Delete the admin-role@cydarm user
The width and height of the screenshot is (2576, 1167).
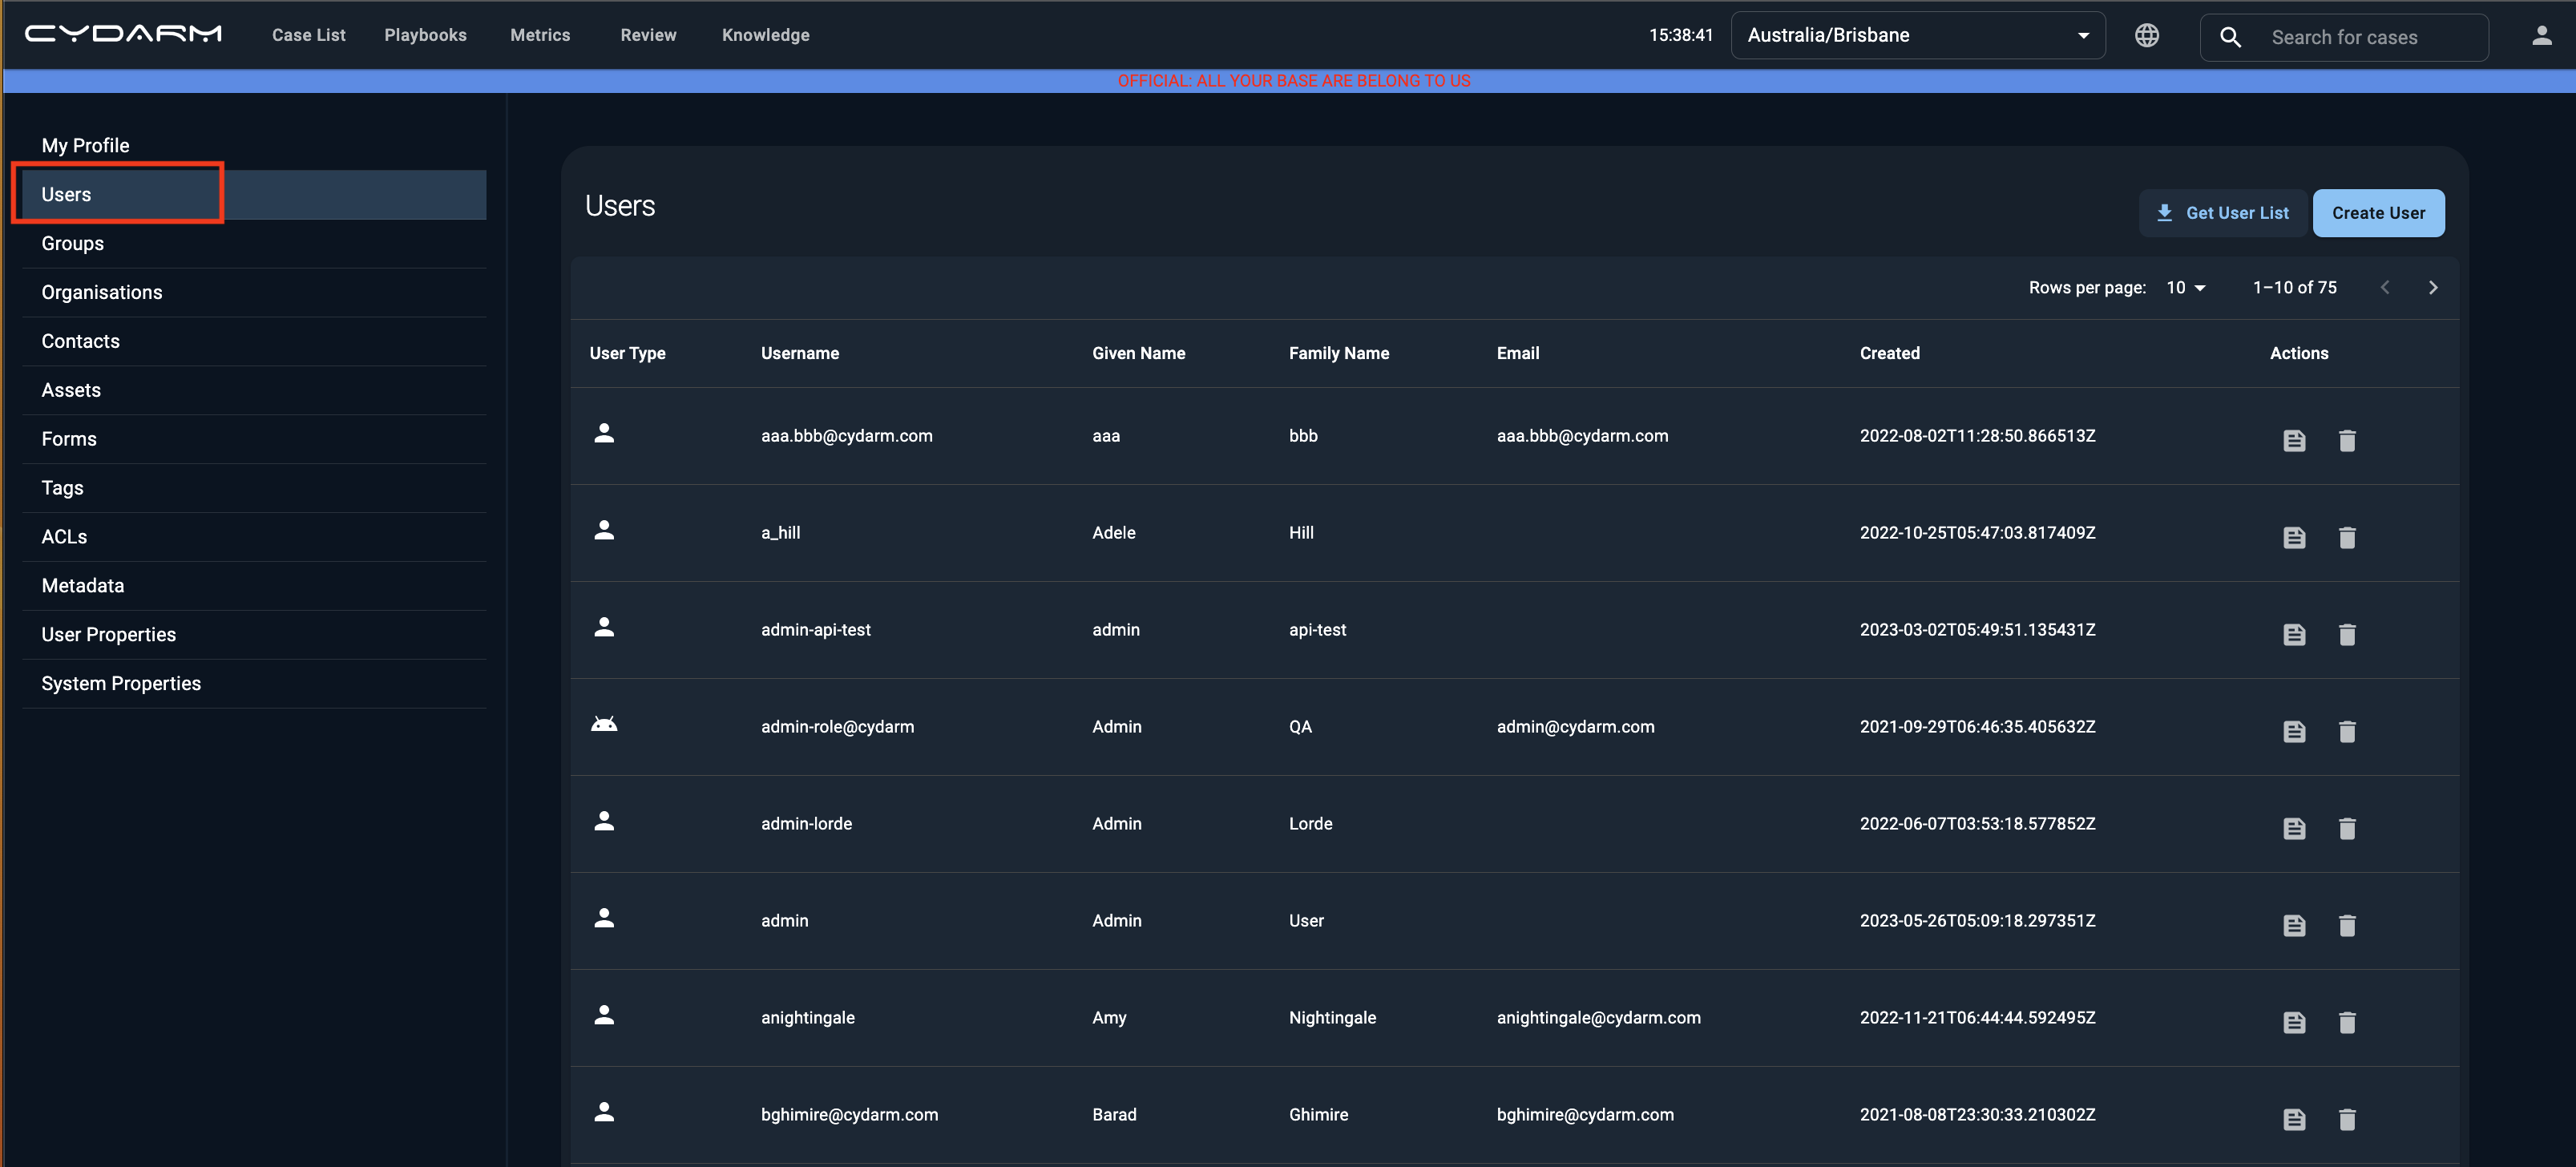pos(2347,732)
